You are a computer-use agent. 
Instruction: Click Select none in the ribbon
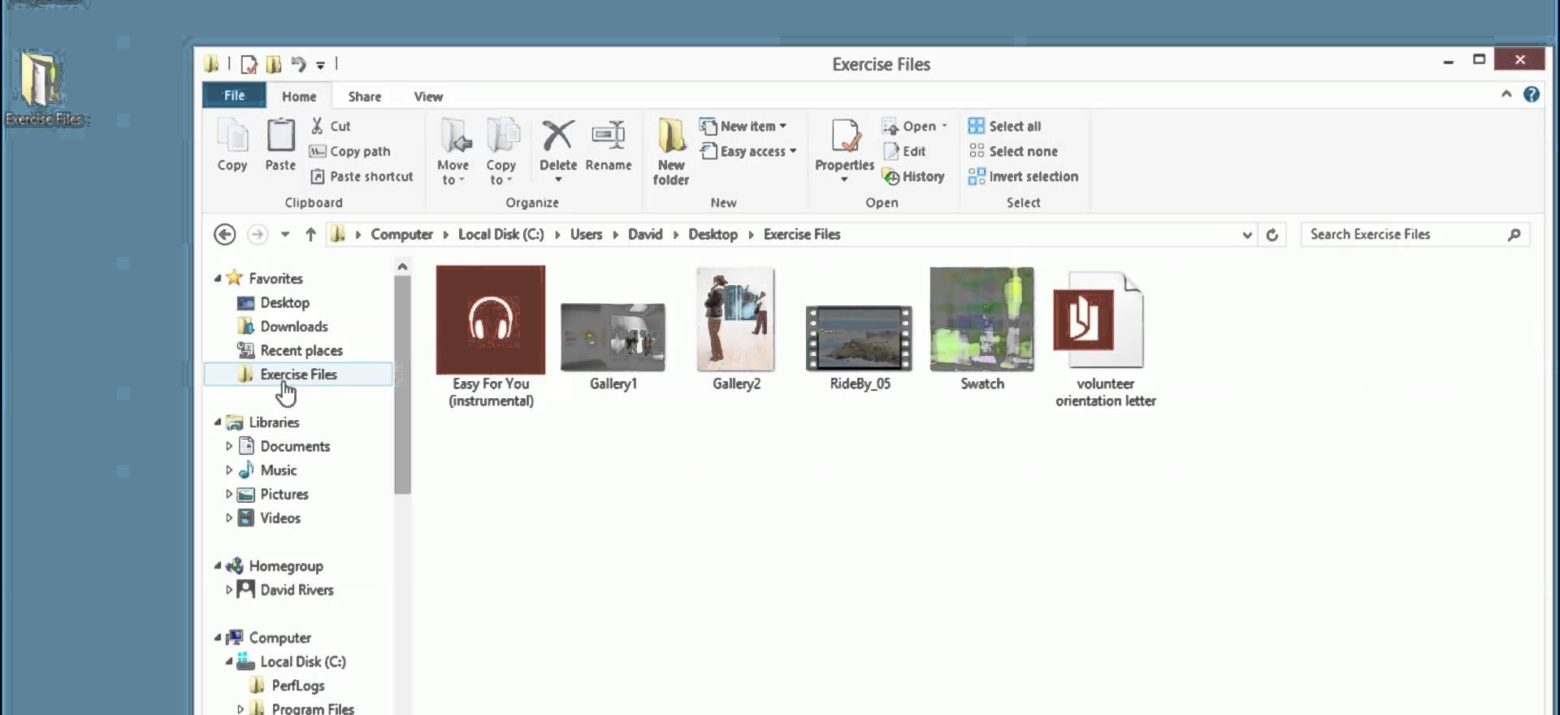point(1012,152)
